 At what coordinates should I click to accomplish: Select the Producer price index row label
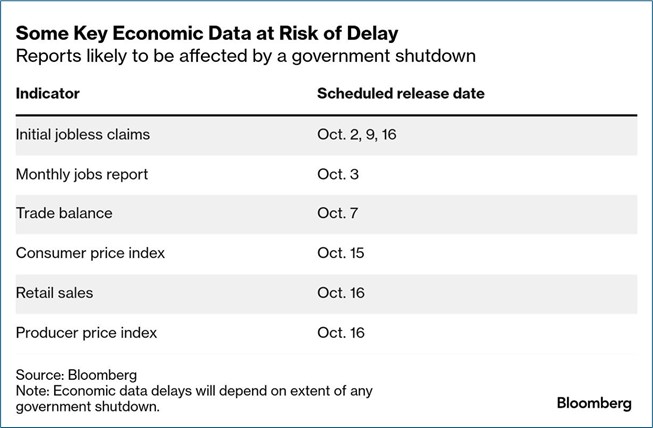(x=86, y=331)
